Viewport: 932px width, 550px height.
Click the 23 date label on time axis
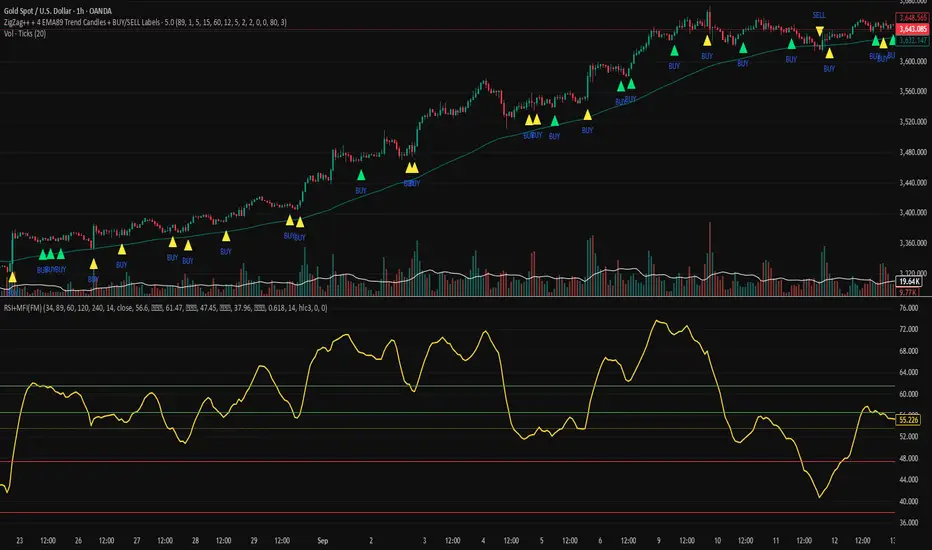[x=20, y=540]
